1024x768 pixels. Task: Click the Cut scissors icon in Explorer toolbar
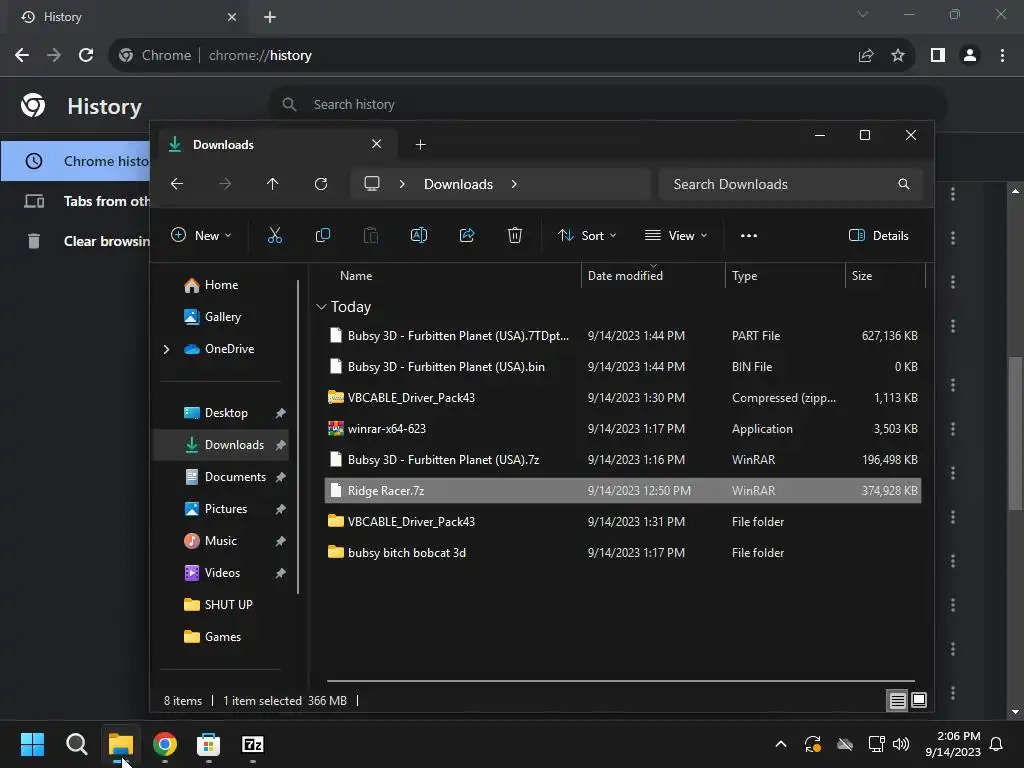point(275,236)
